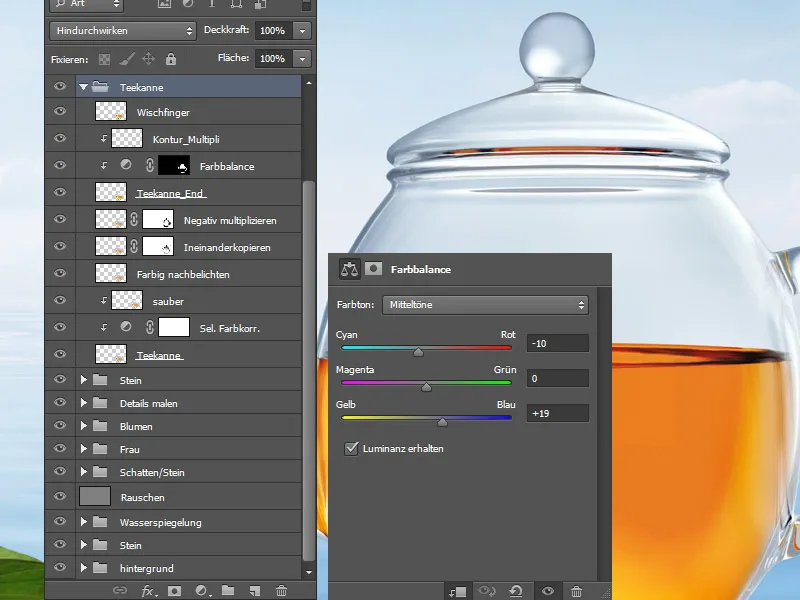Lock image pixels brush icon

[x=127, y=59]
